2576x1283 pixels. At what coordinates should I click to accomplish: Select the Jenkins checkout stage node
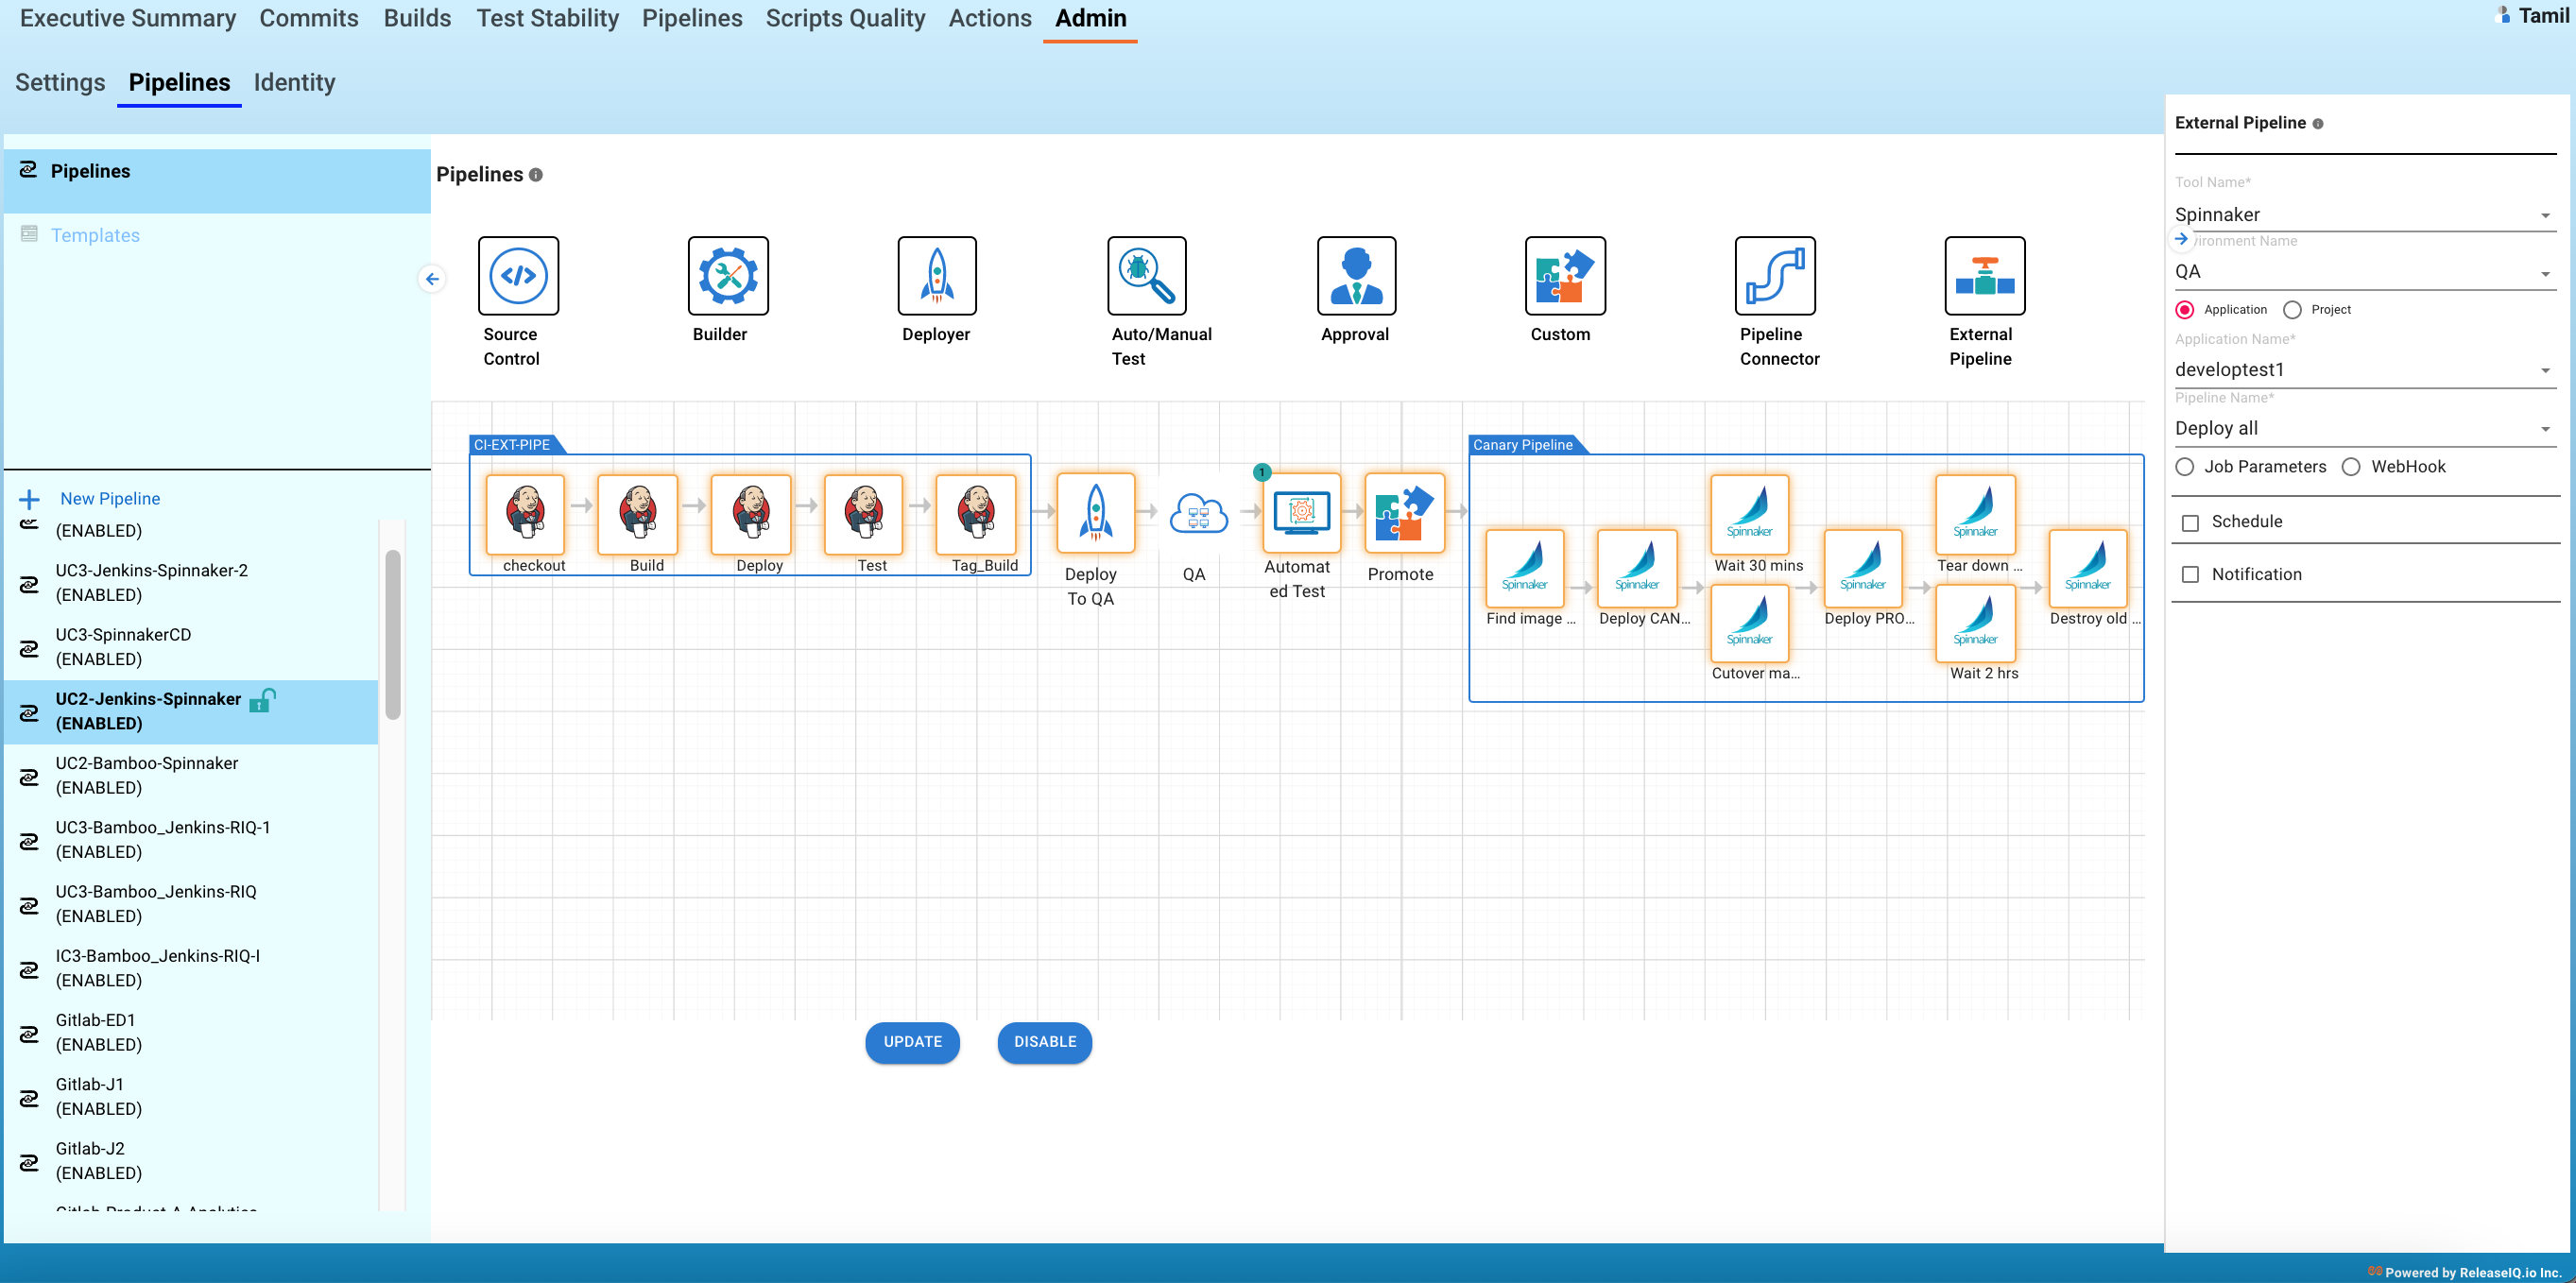tap(525, 513)
